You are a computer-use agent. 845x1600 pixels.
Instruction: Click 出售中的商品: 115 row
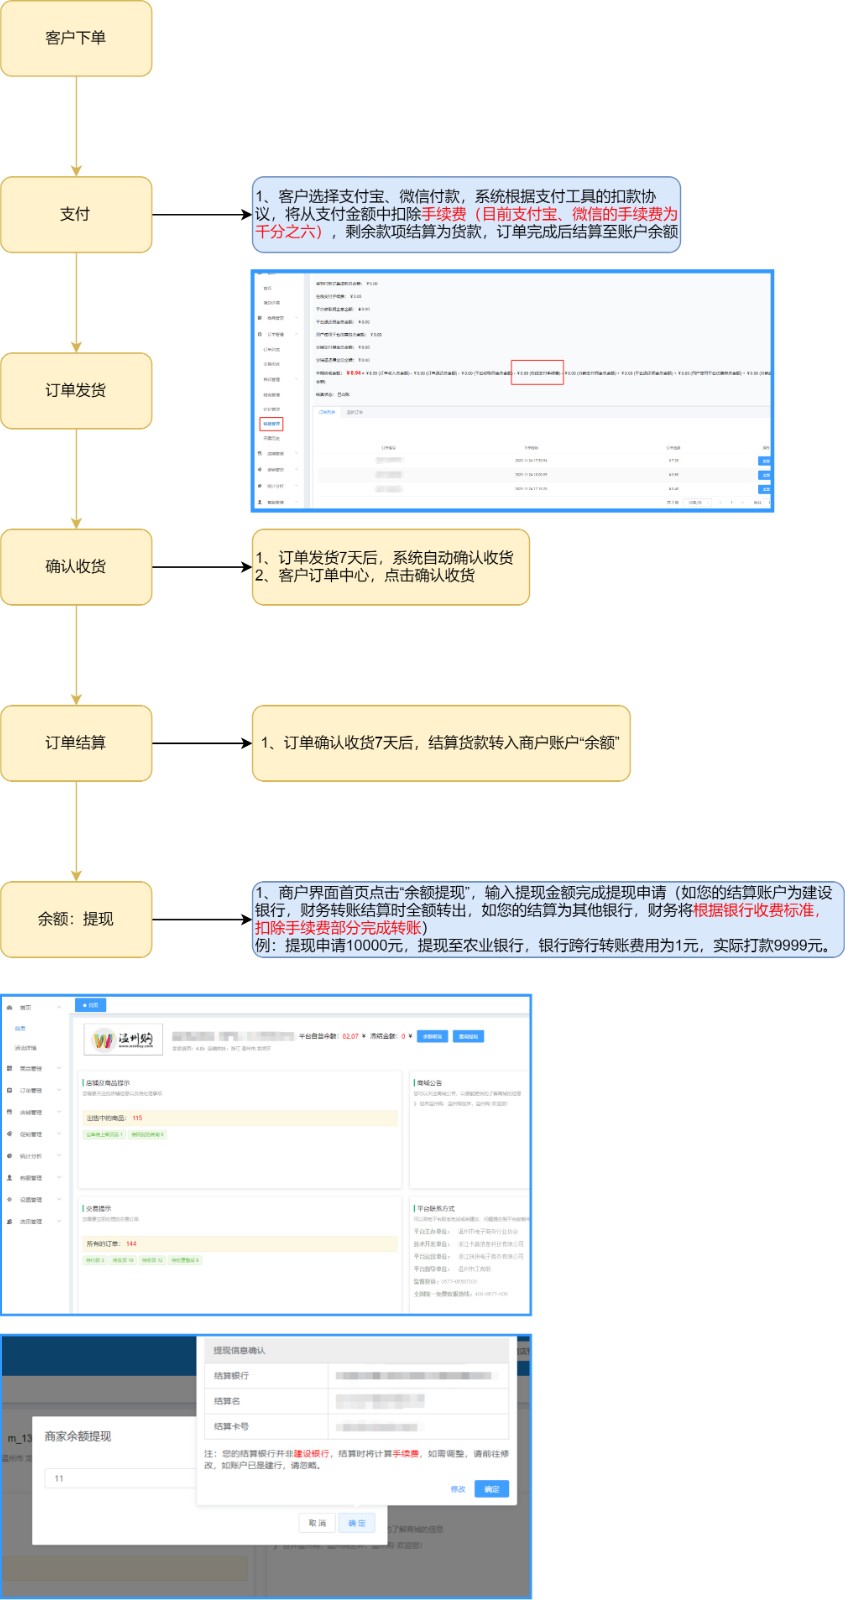click(240, 1118)
